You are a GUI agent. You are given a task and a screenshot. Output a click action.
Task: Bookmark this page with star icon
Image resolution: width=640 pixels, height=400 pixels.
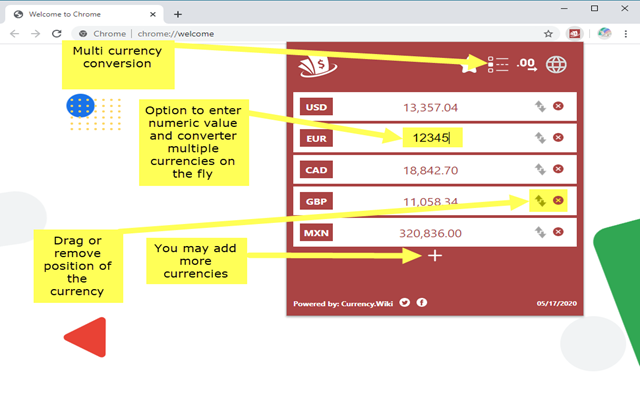click(x=548, y=34)
